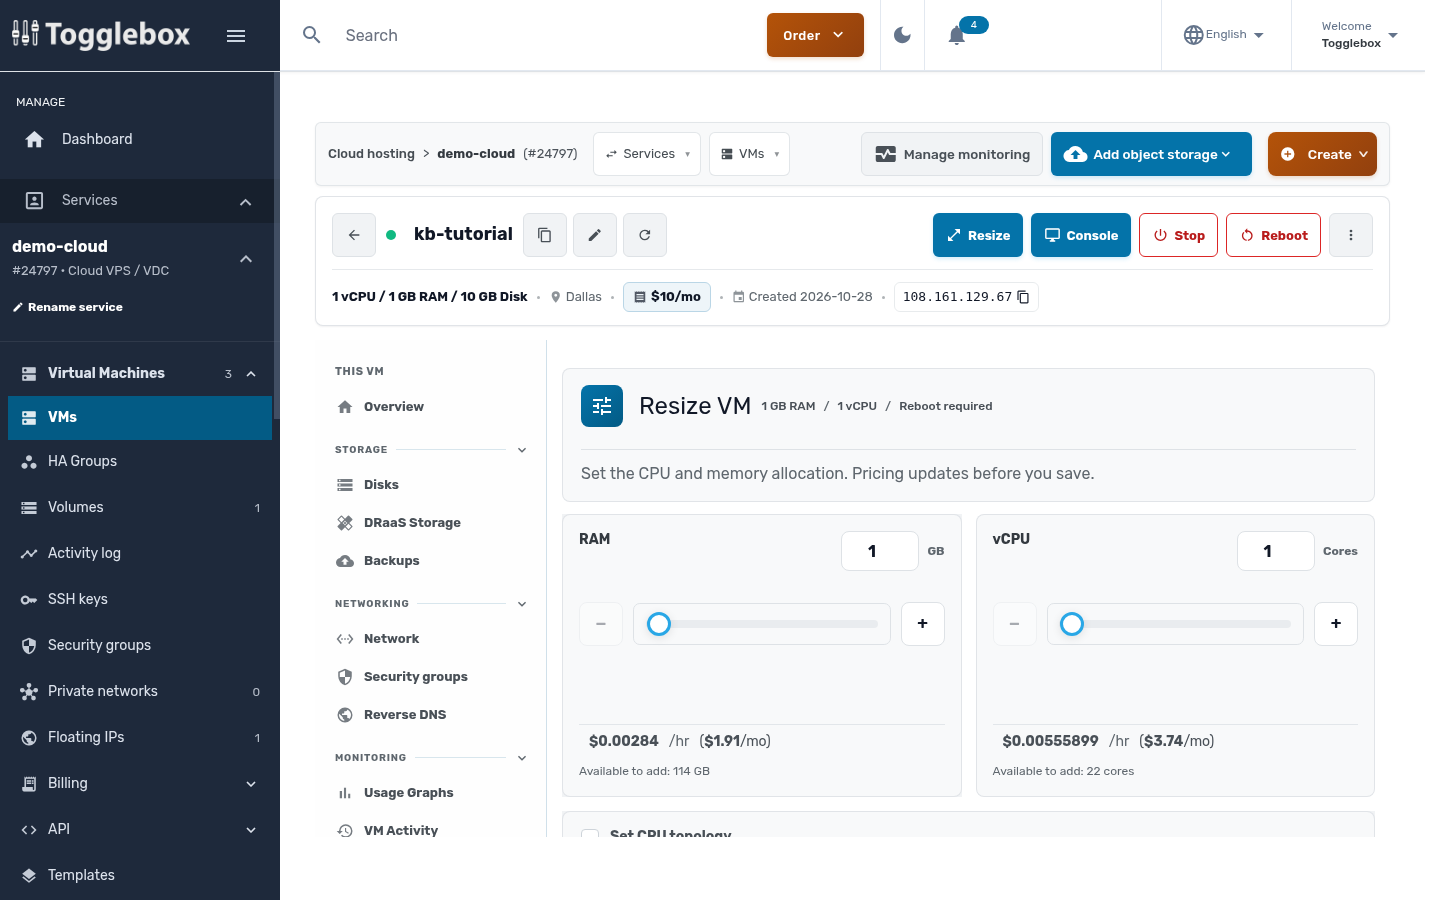Click the Resize button
Viewport: 1440px width, 900px height.
[x=978, y=235]
